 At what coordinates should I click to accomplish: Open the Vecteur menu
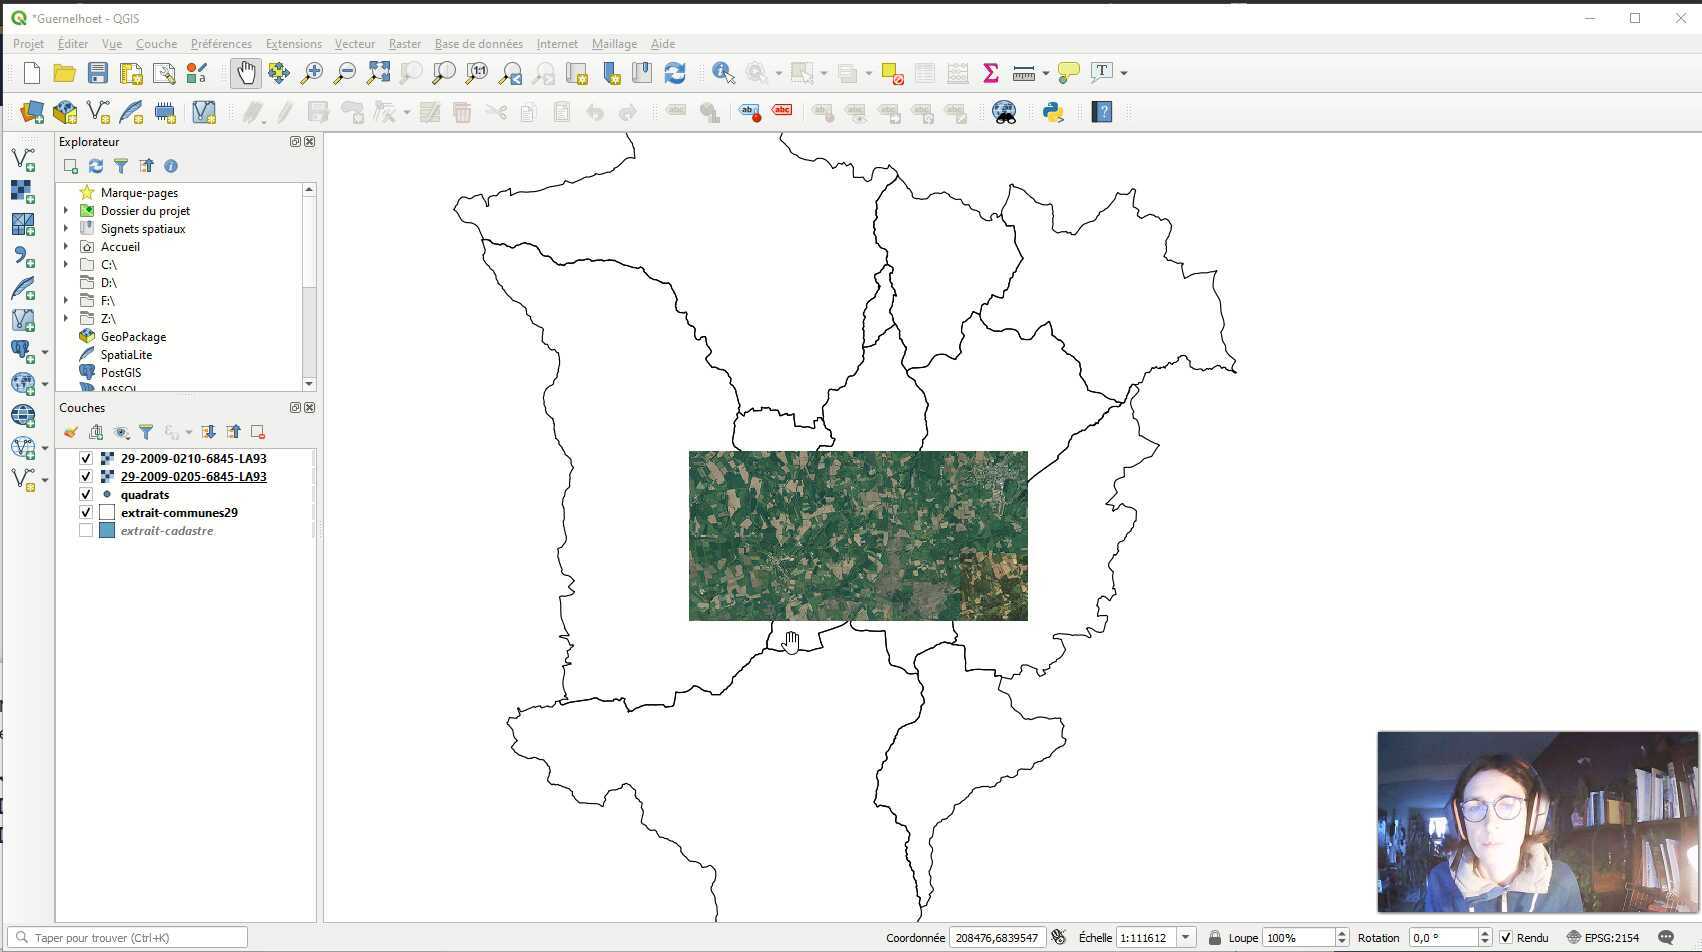point(354,43)
